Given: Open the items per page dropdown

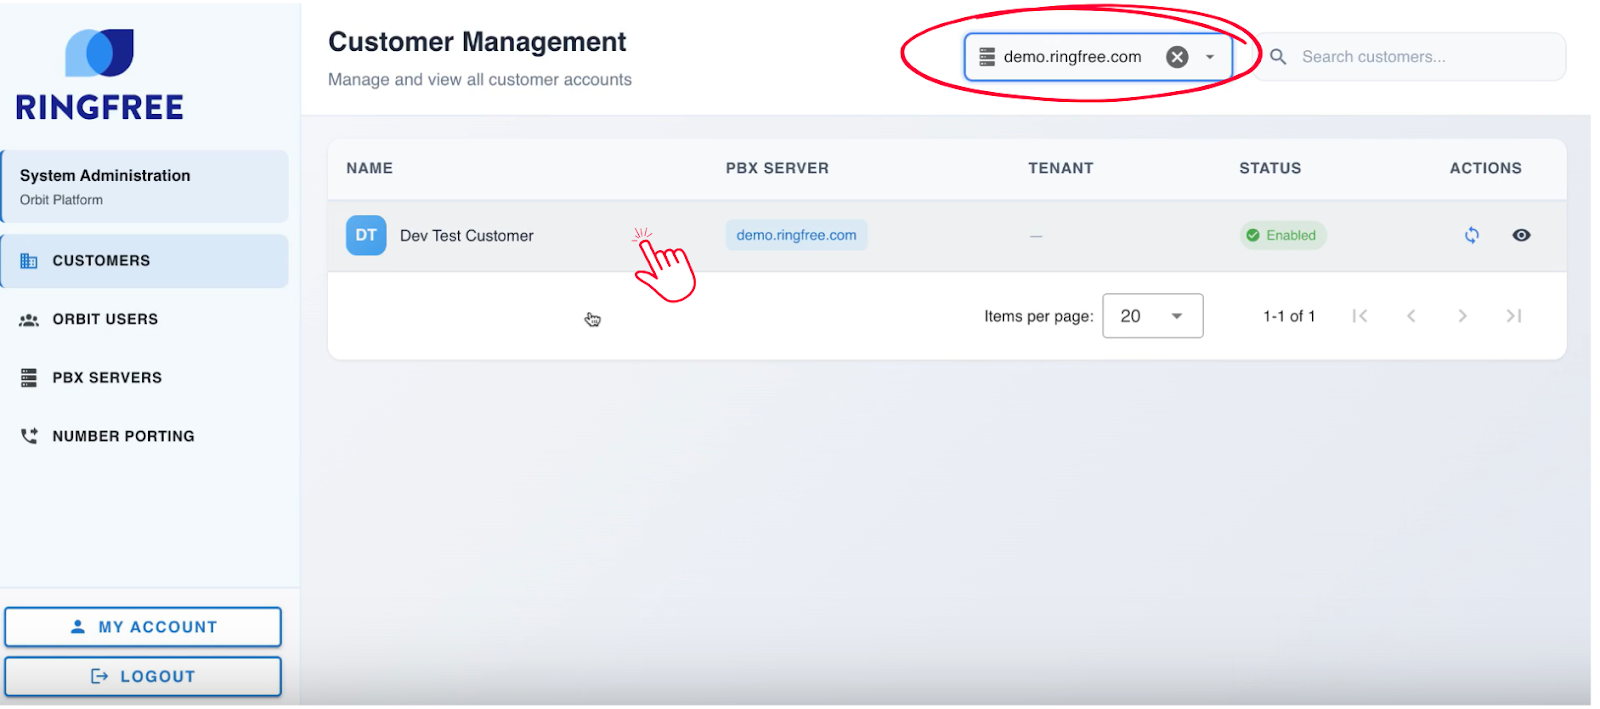Looking at the screenshot, I should click(x=1152, y=316).
